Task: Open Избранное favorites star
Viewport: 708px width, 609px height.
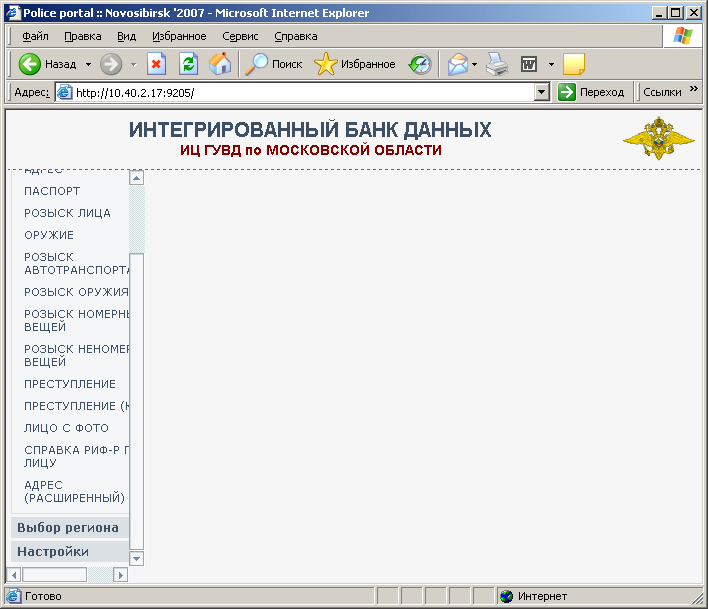Action: 354,65
